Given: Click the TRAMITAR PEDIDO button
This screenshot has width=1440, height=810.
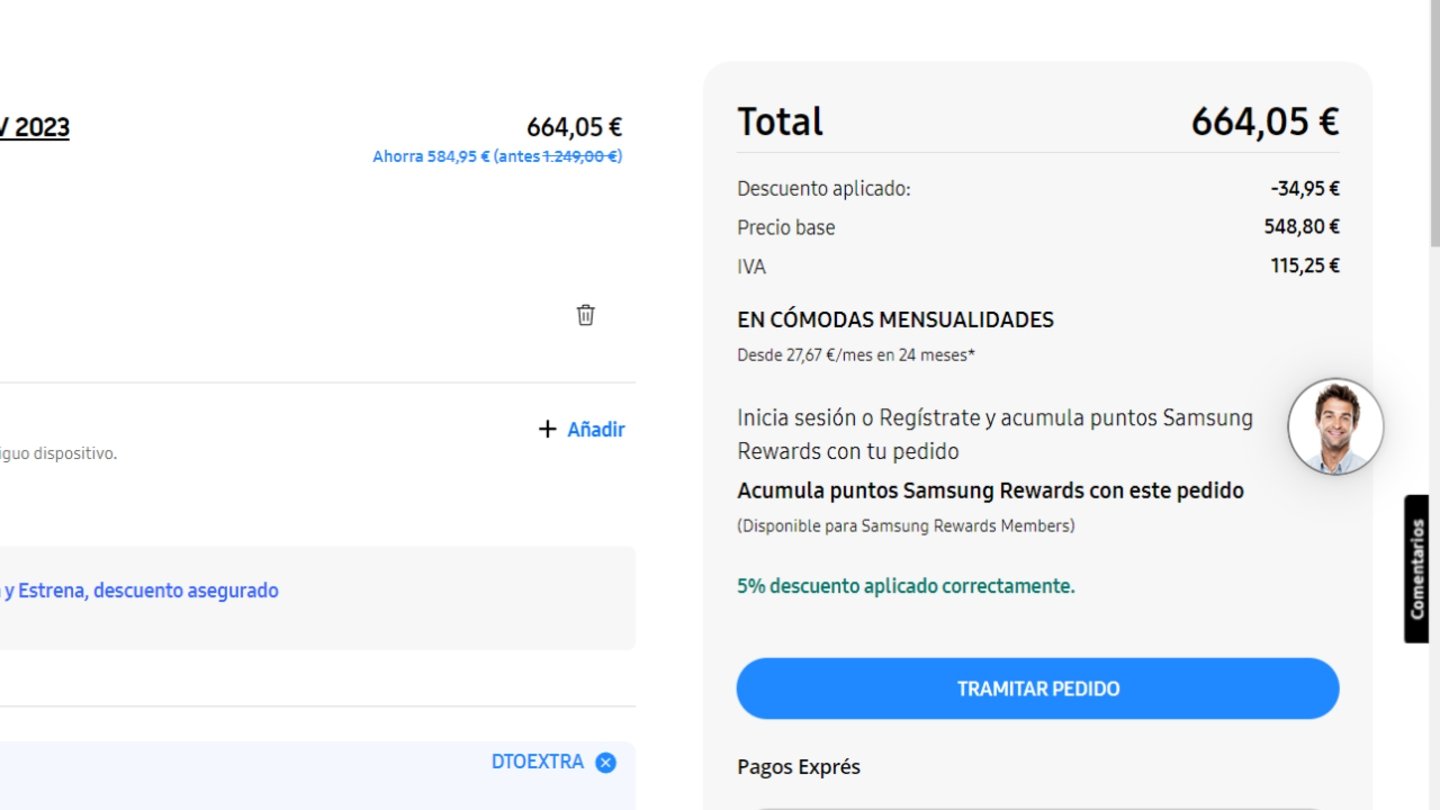Looking at the screenshot, I should (1038, 688).
